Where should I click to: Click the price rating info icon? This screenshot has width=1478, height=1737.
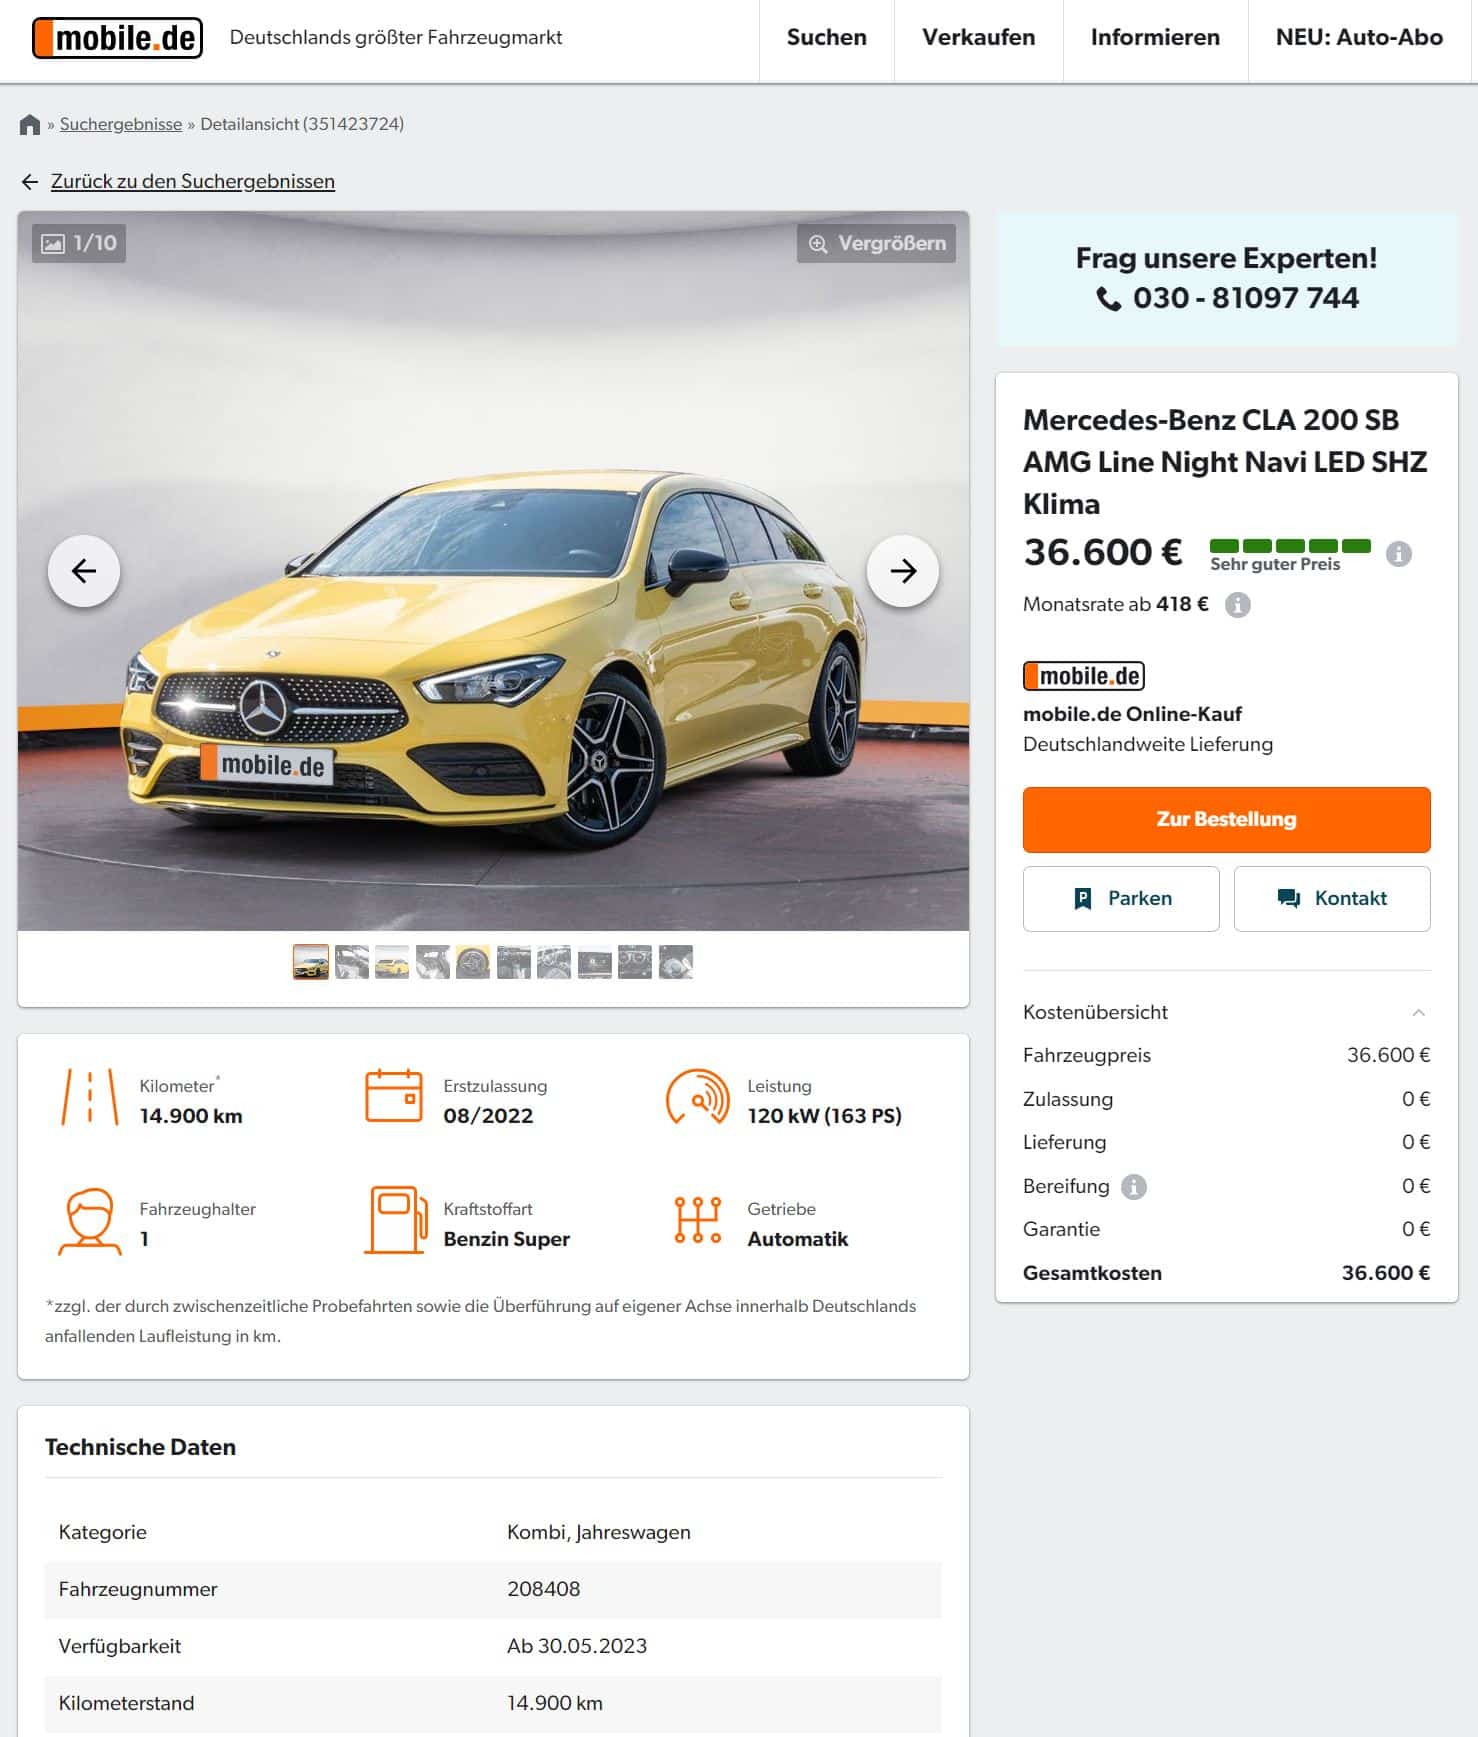click(x=1399, y=553)
